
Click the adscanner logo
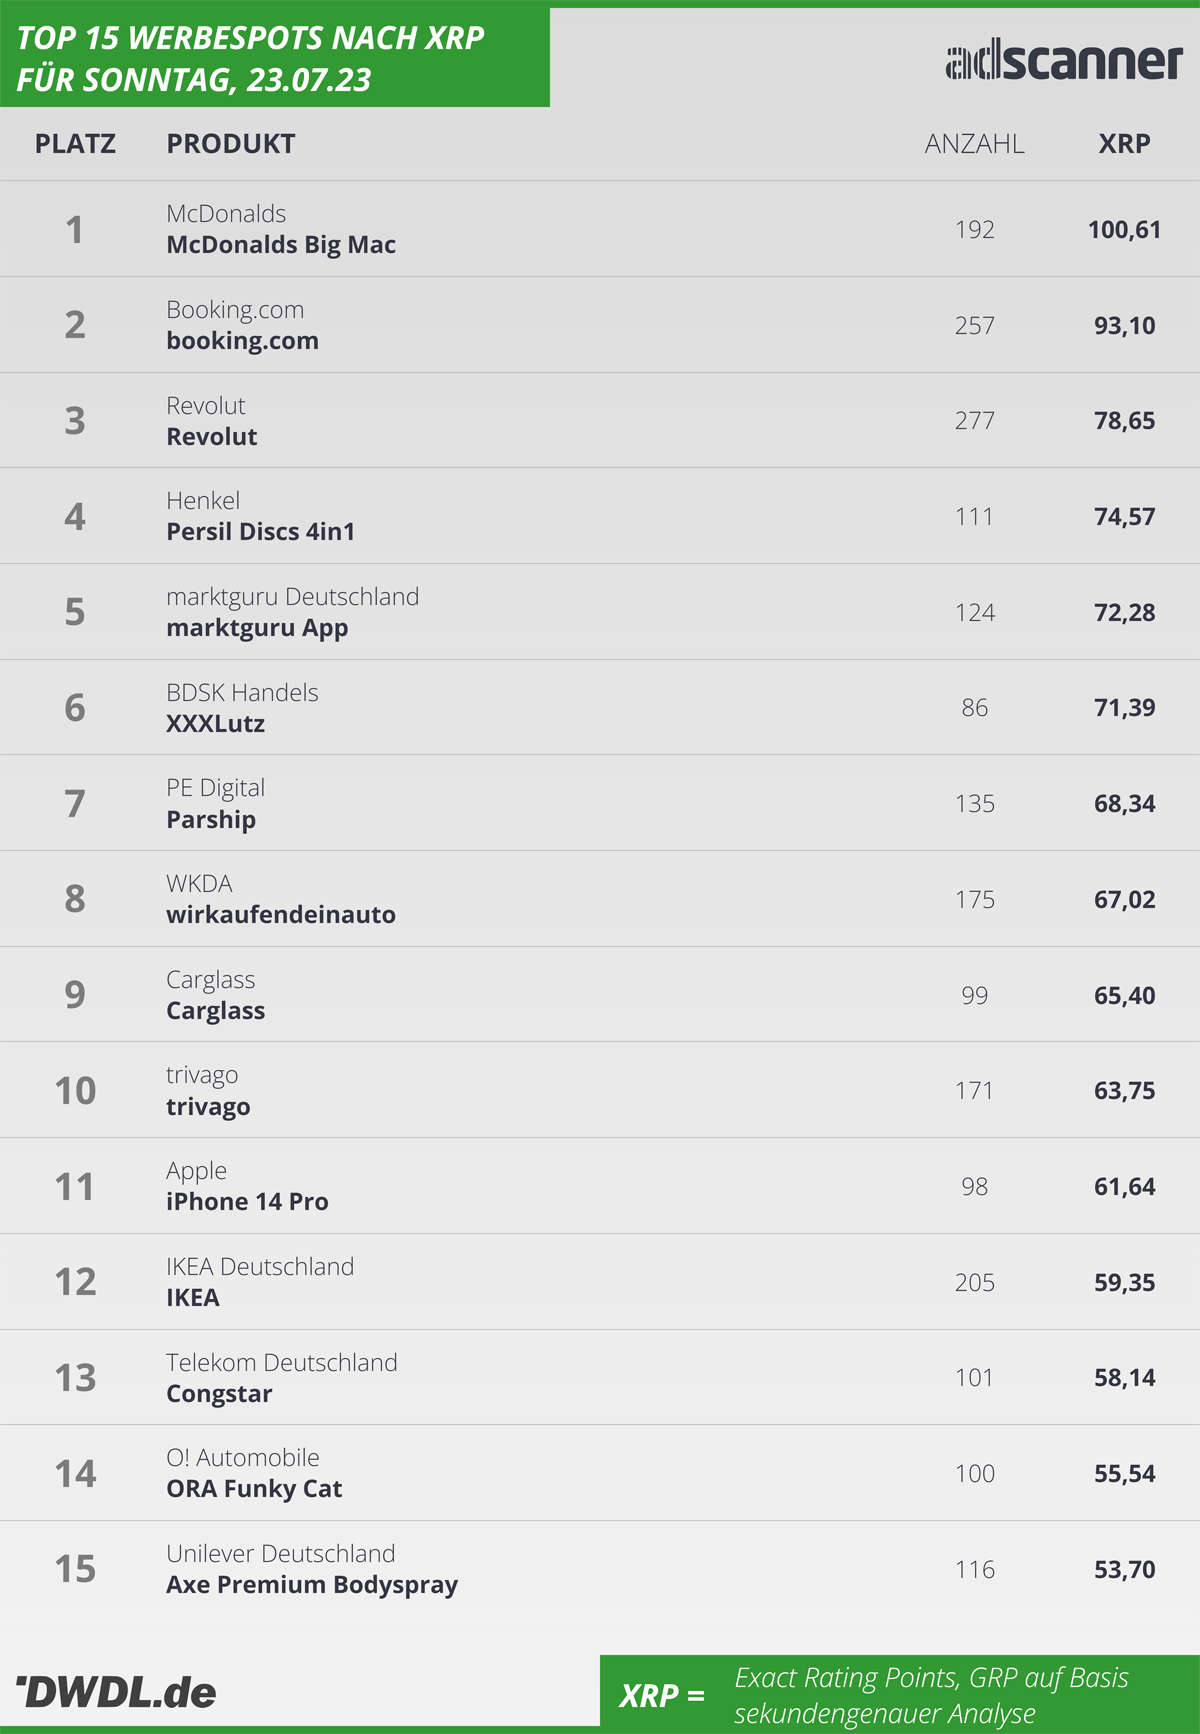(1064, 62)
